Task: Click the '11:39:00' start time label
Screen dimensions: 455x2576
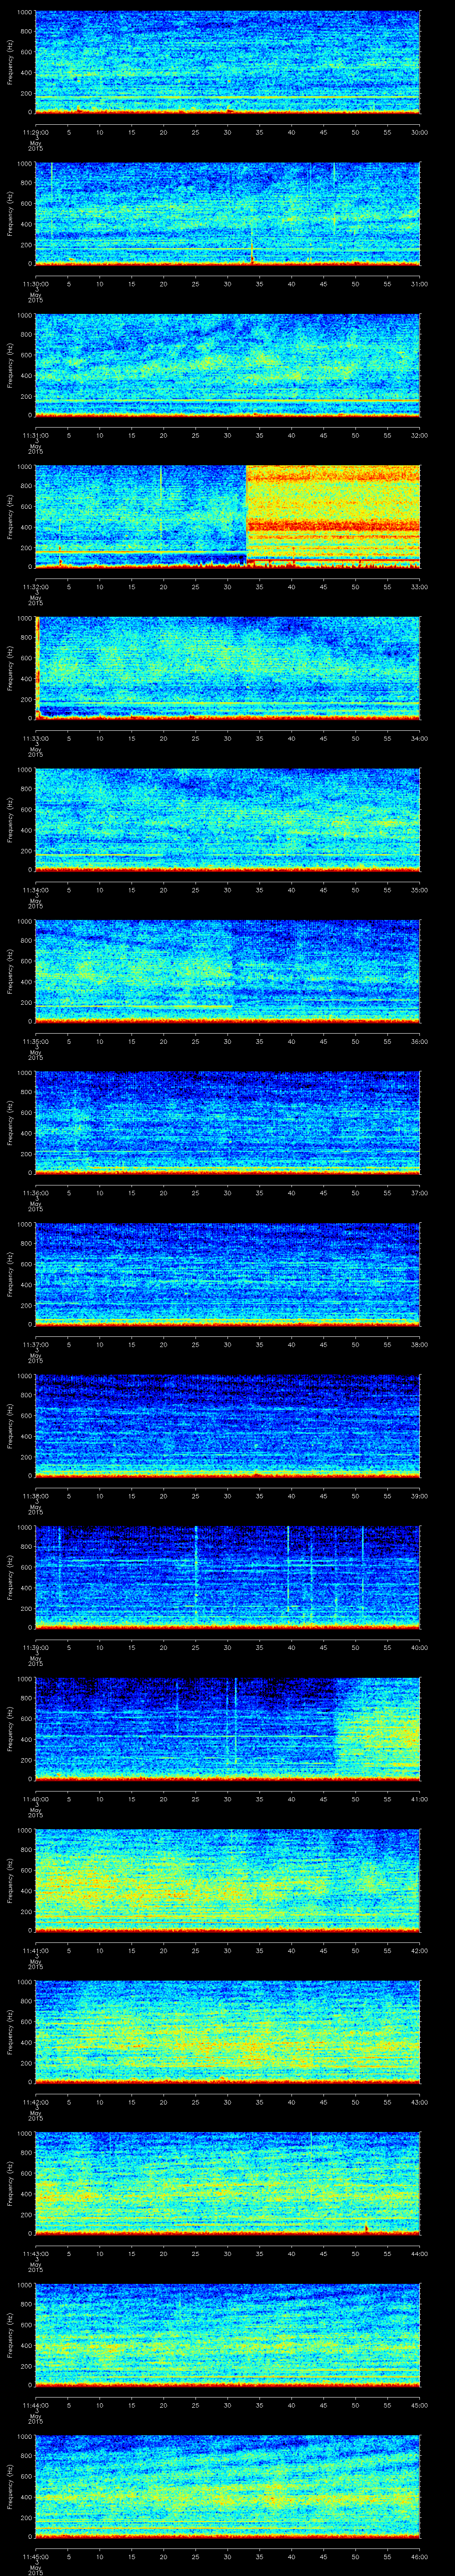Action: pos(35,1647)
